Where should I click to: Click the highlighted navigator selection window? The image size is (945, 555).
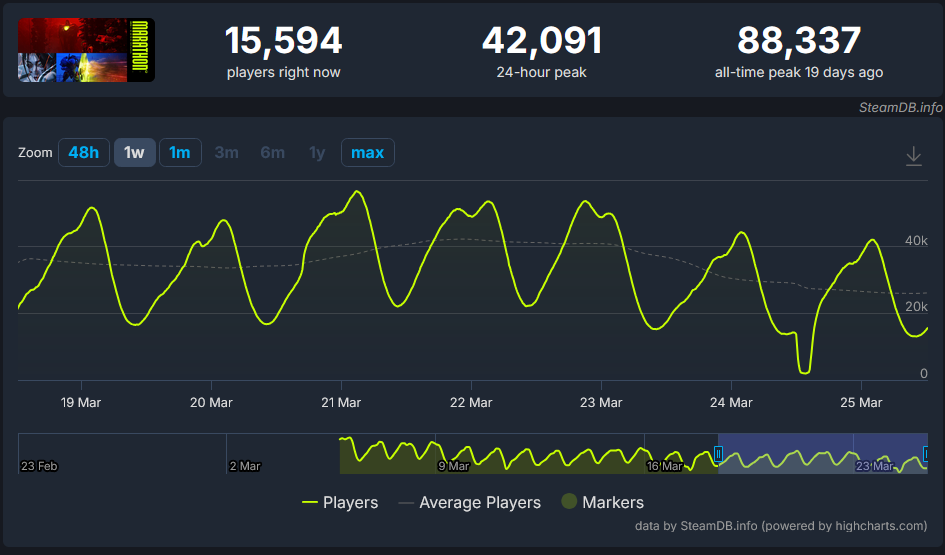click(823, 453)
